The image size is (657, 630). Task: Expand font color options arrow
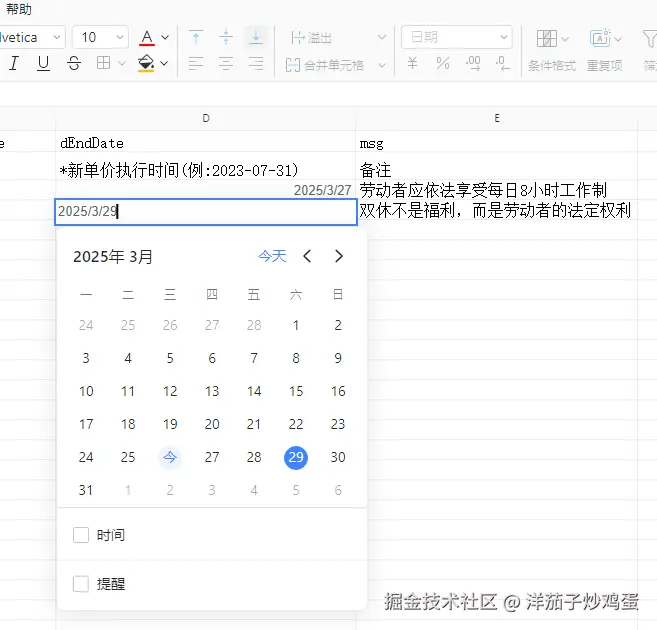[x=165, y=38]
